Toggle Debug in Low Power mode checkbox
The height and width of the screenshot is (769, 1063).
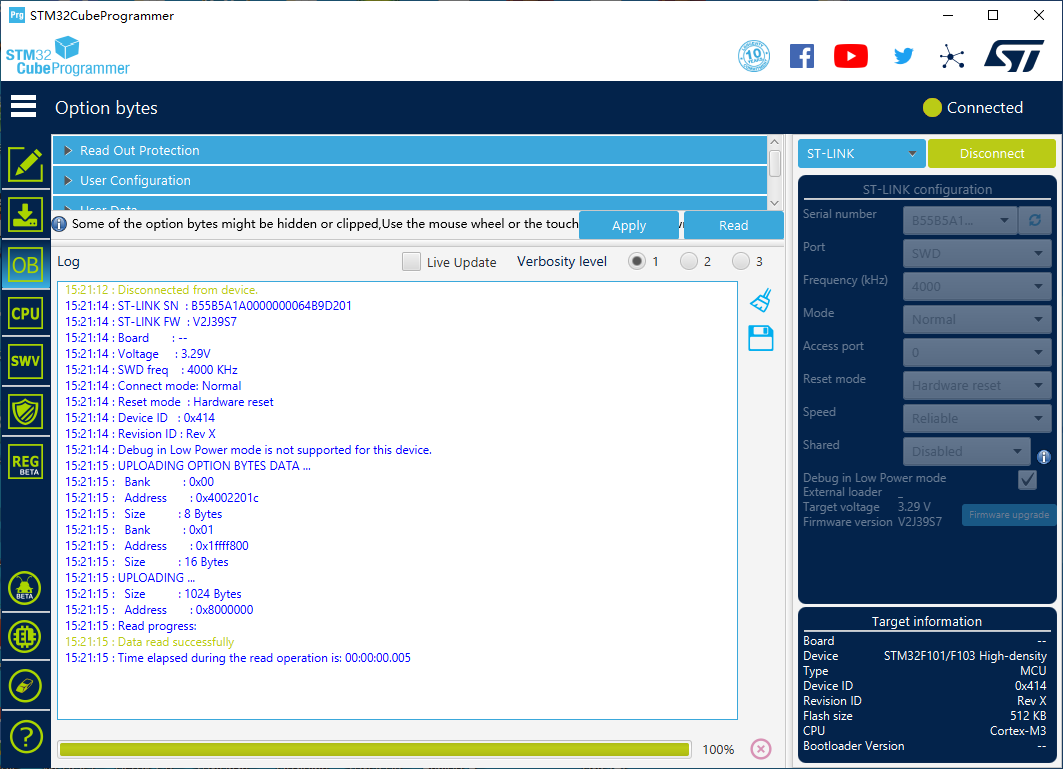tap(1027, 479)
